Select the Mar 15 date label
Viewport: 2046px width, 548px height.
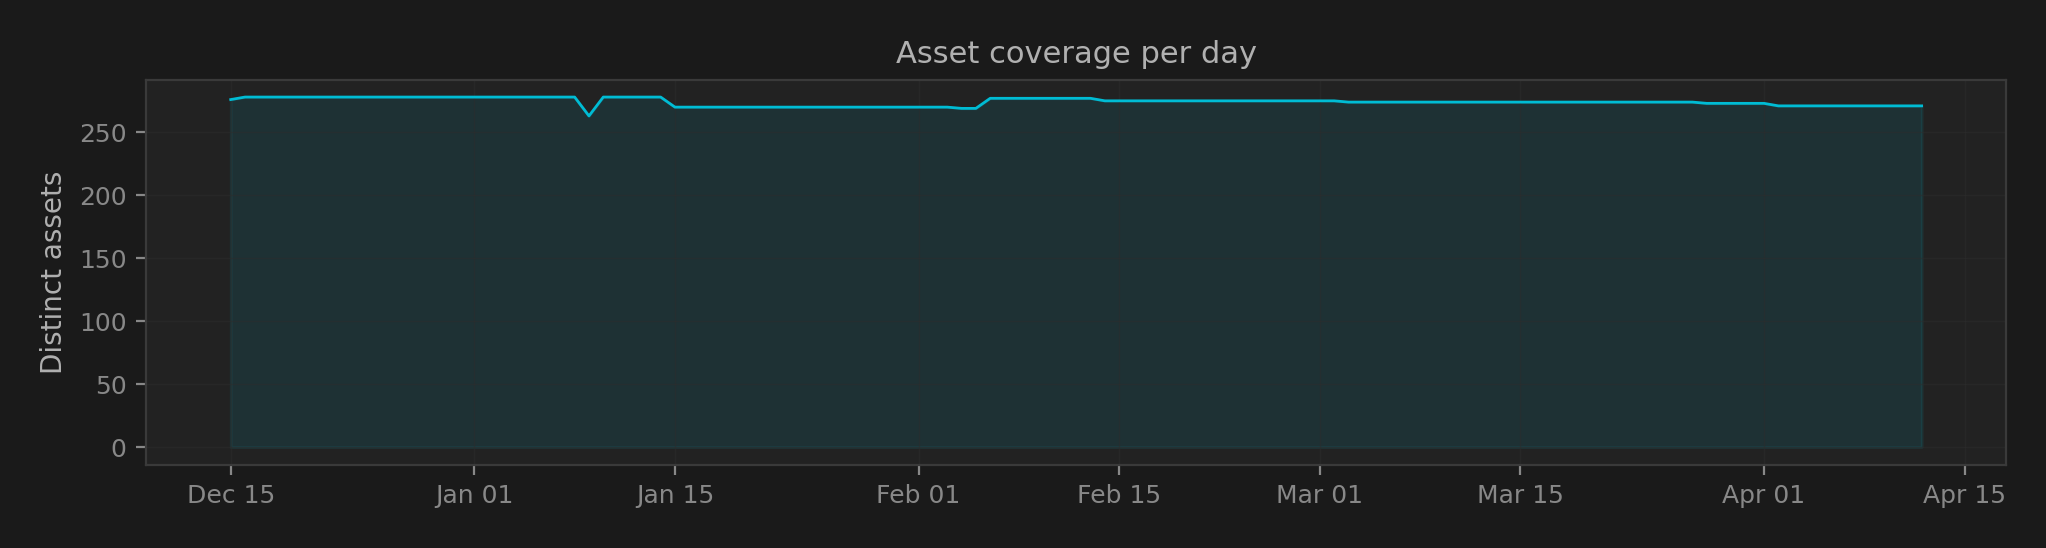coord(1520,495)
